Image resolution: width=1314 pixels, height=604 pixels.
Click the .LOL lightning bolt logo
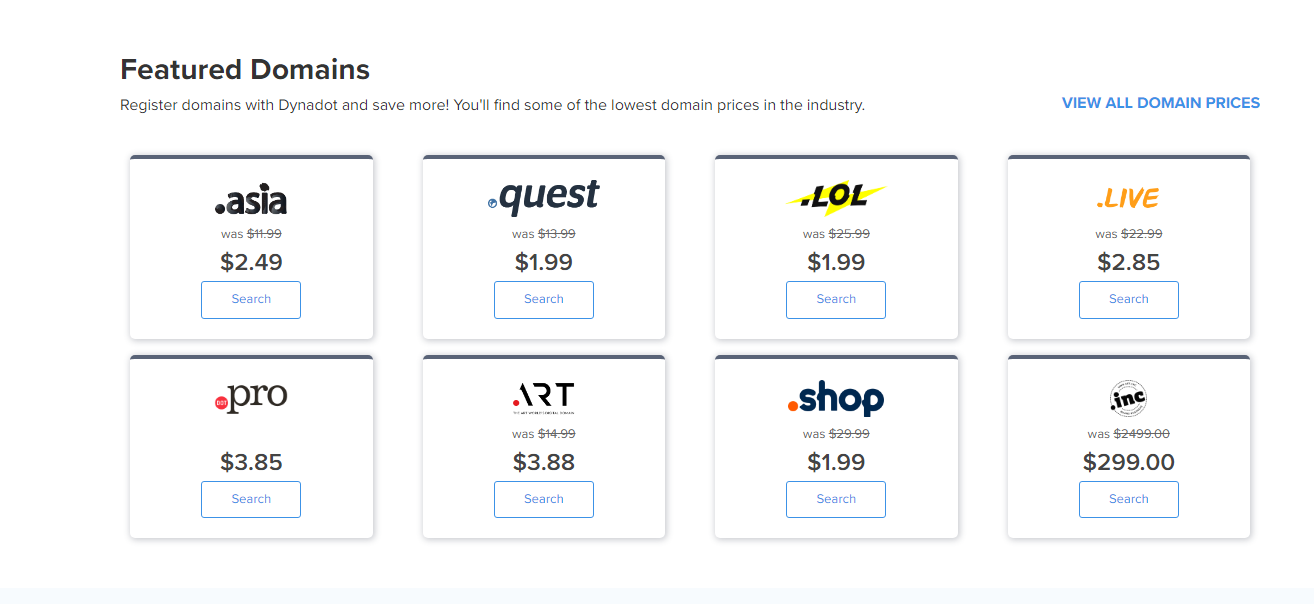[836, 199]
